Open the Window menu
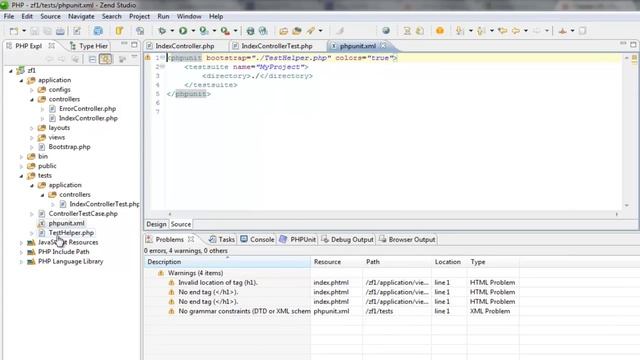The height and width of the screenshot is (360, 640). [x=189, y=16]
